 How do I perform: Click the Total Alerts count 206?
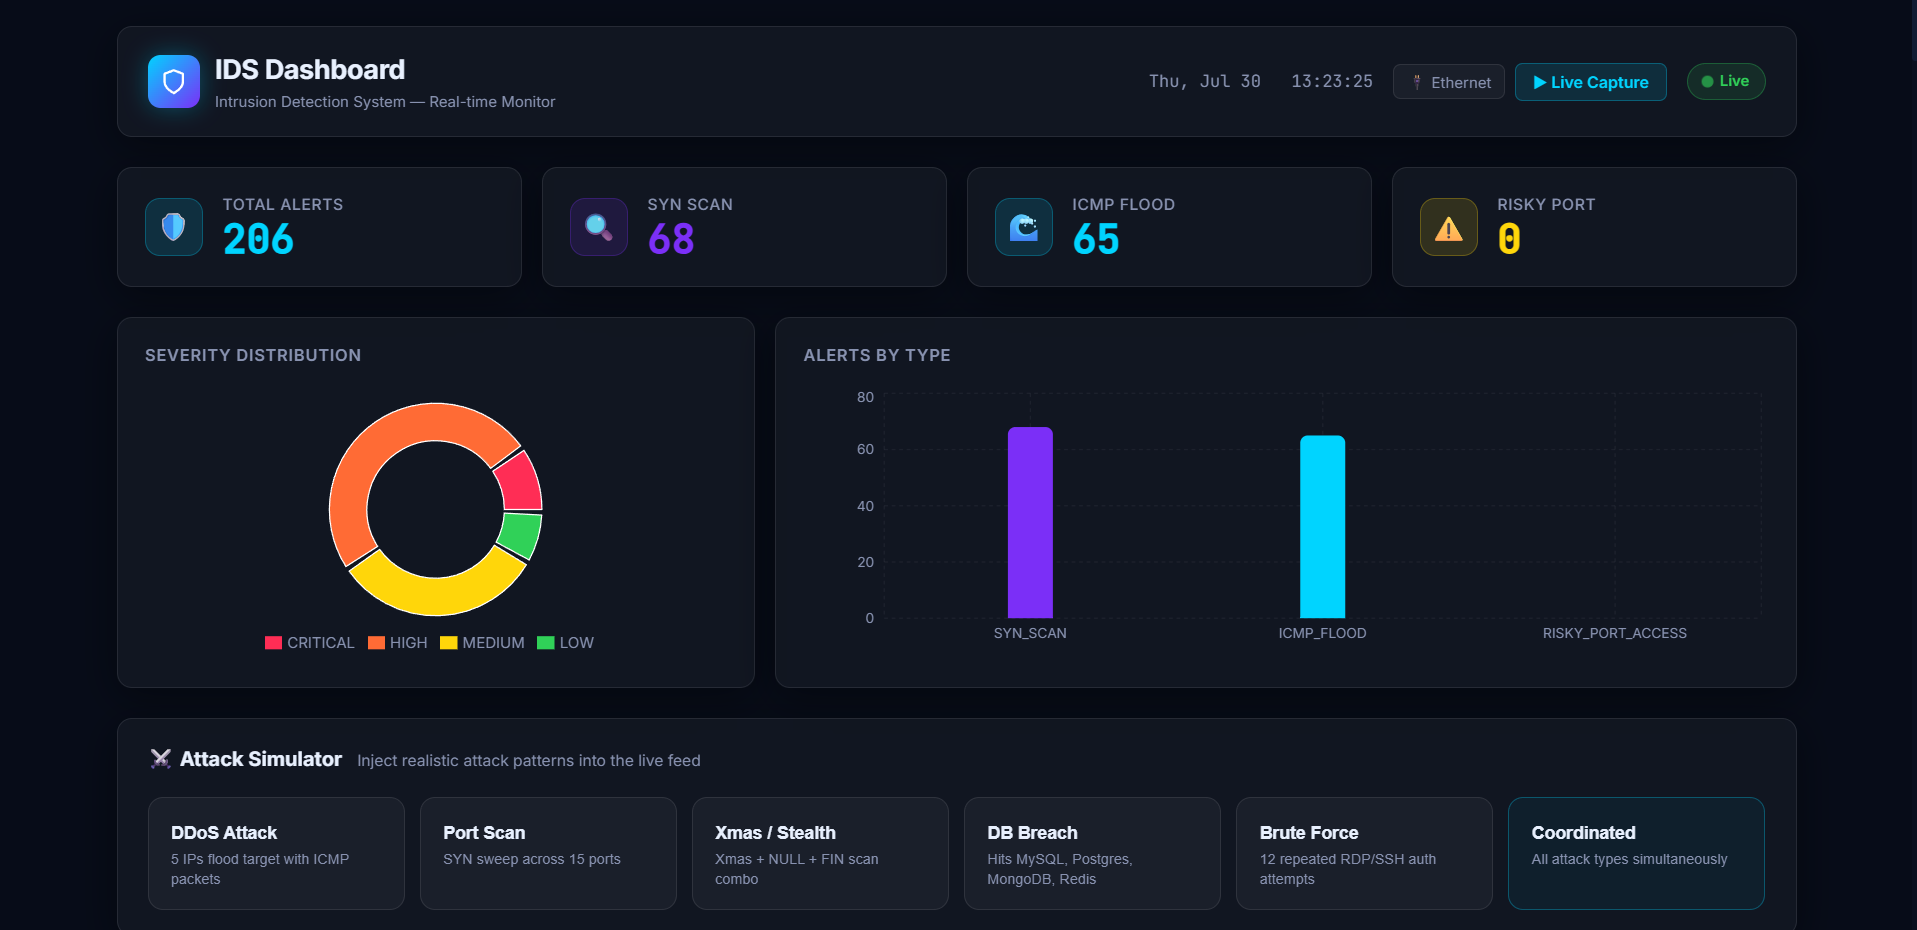[258, 239]
